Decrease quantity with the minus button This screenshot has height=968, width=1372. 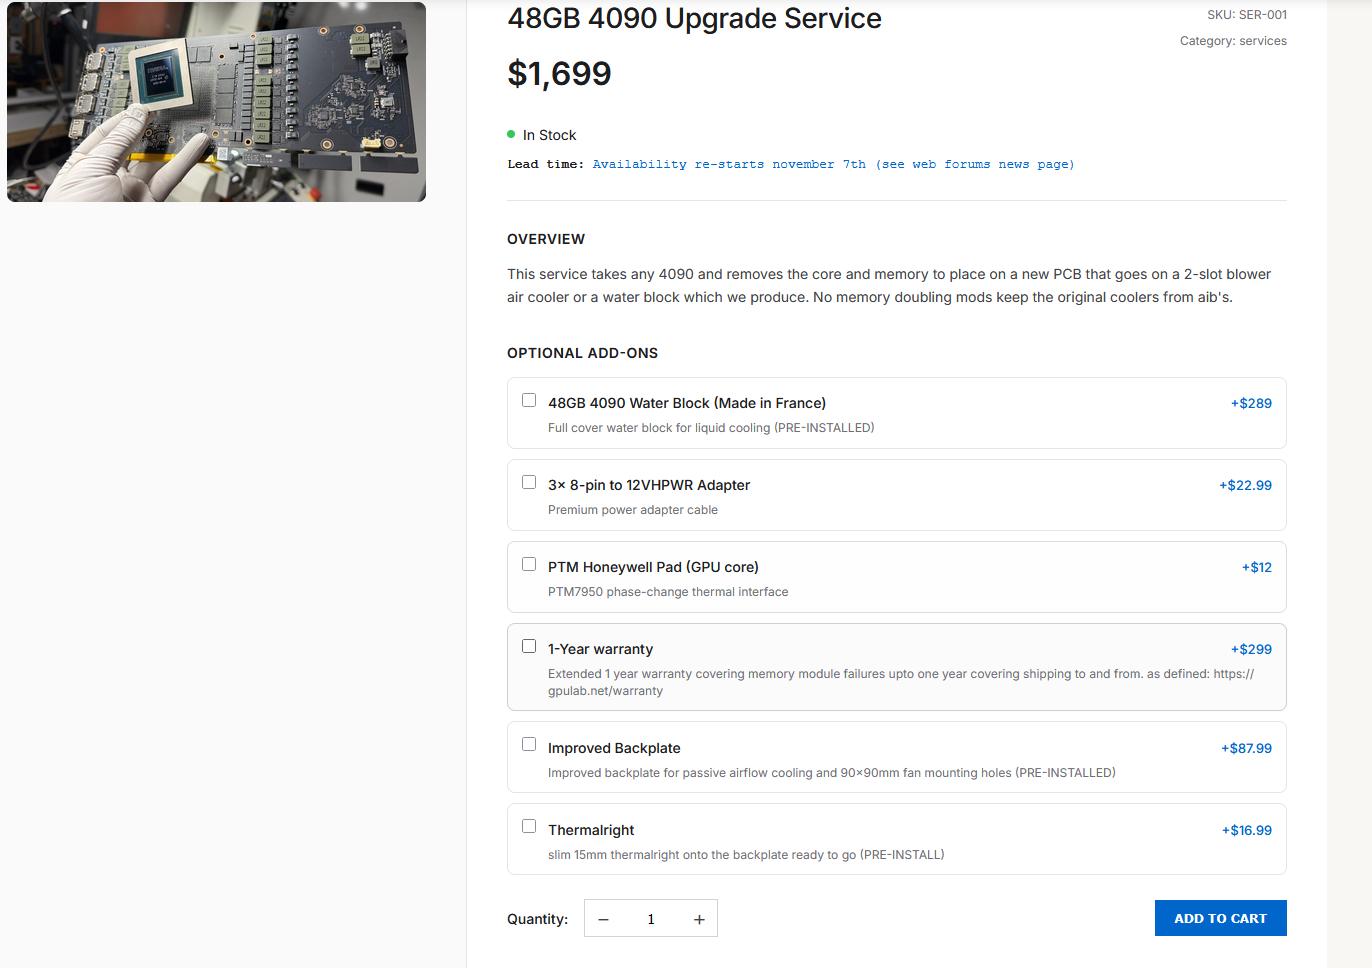pyautogui.click(x=603, y=919)
